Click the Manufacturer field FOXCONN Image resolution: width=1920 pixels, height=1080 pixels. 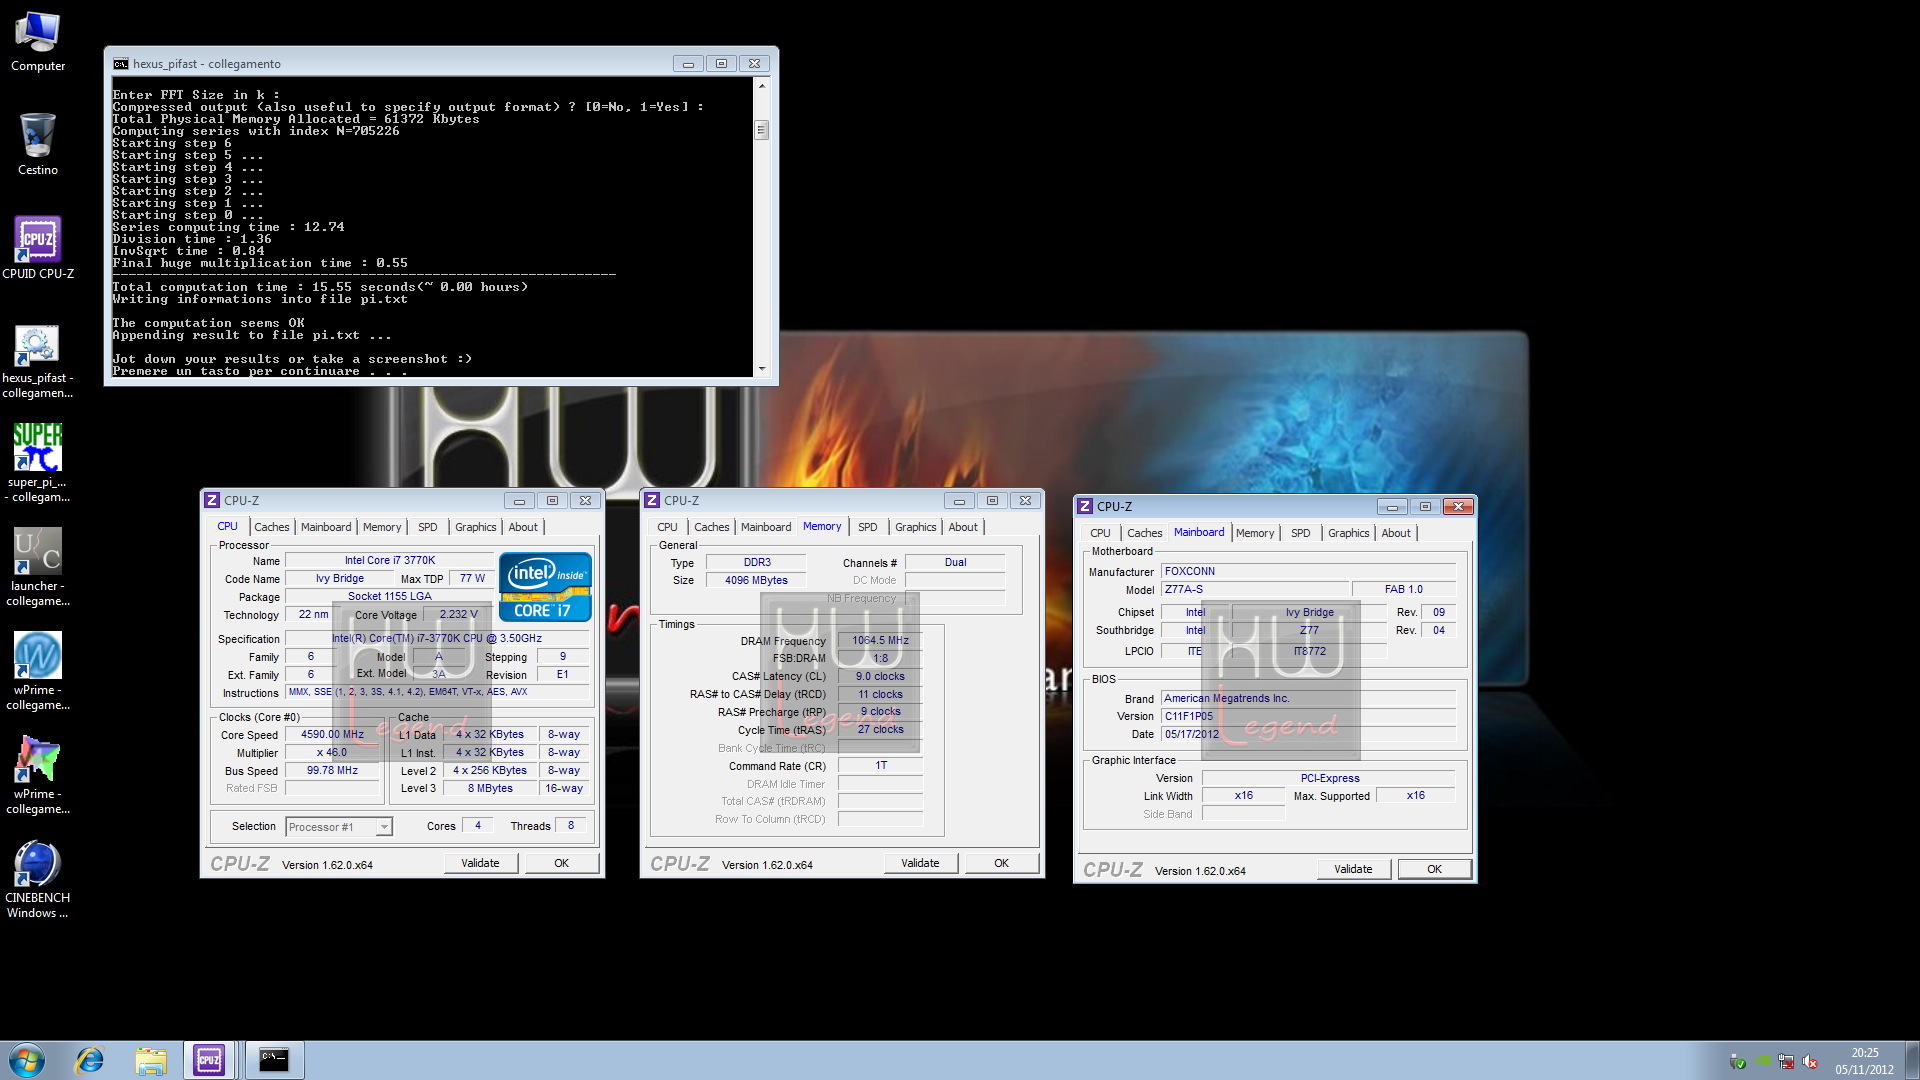1309,571
